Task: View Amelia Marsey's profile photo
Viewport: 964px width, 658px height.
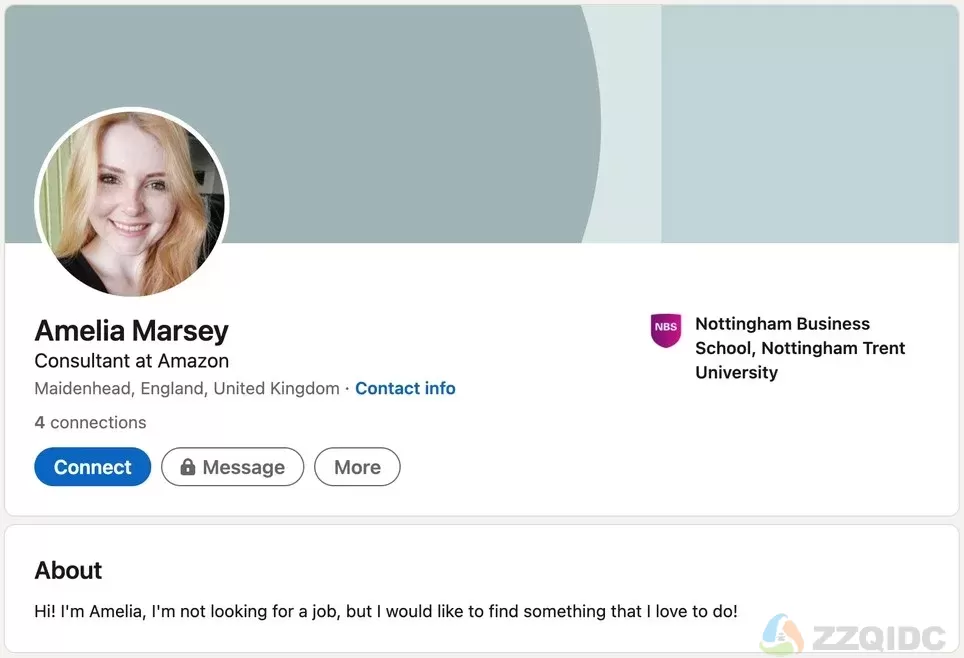Action: click(x=132, y=202)
